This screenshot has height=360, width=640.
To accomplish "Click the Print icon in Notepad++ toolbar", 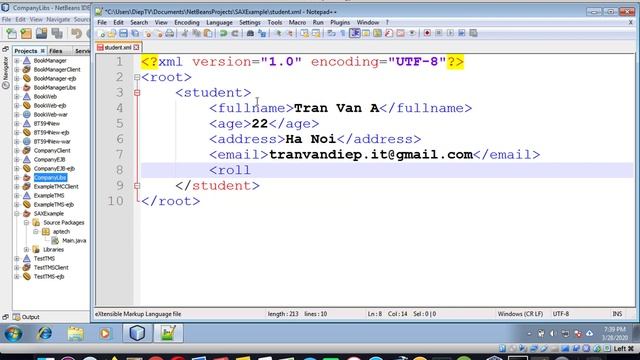I will (169, 33).
